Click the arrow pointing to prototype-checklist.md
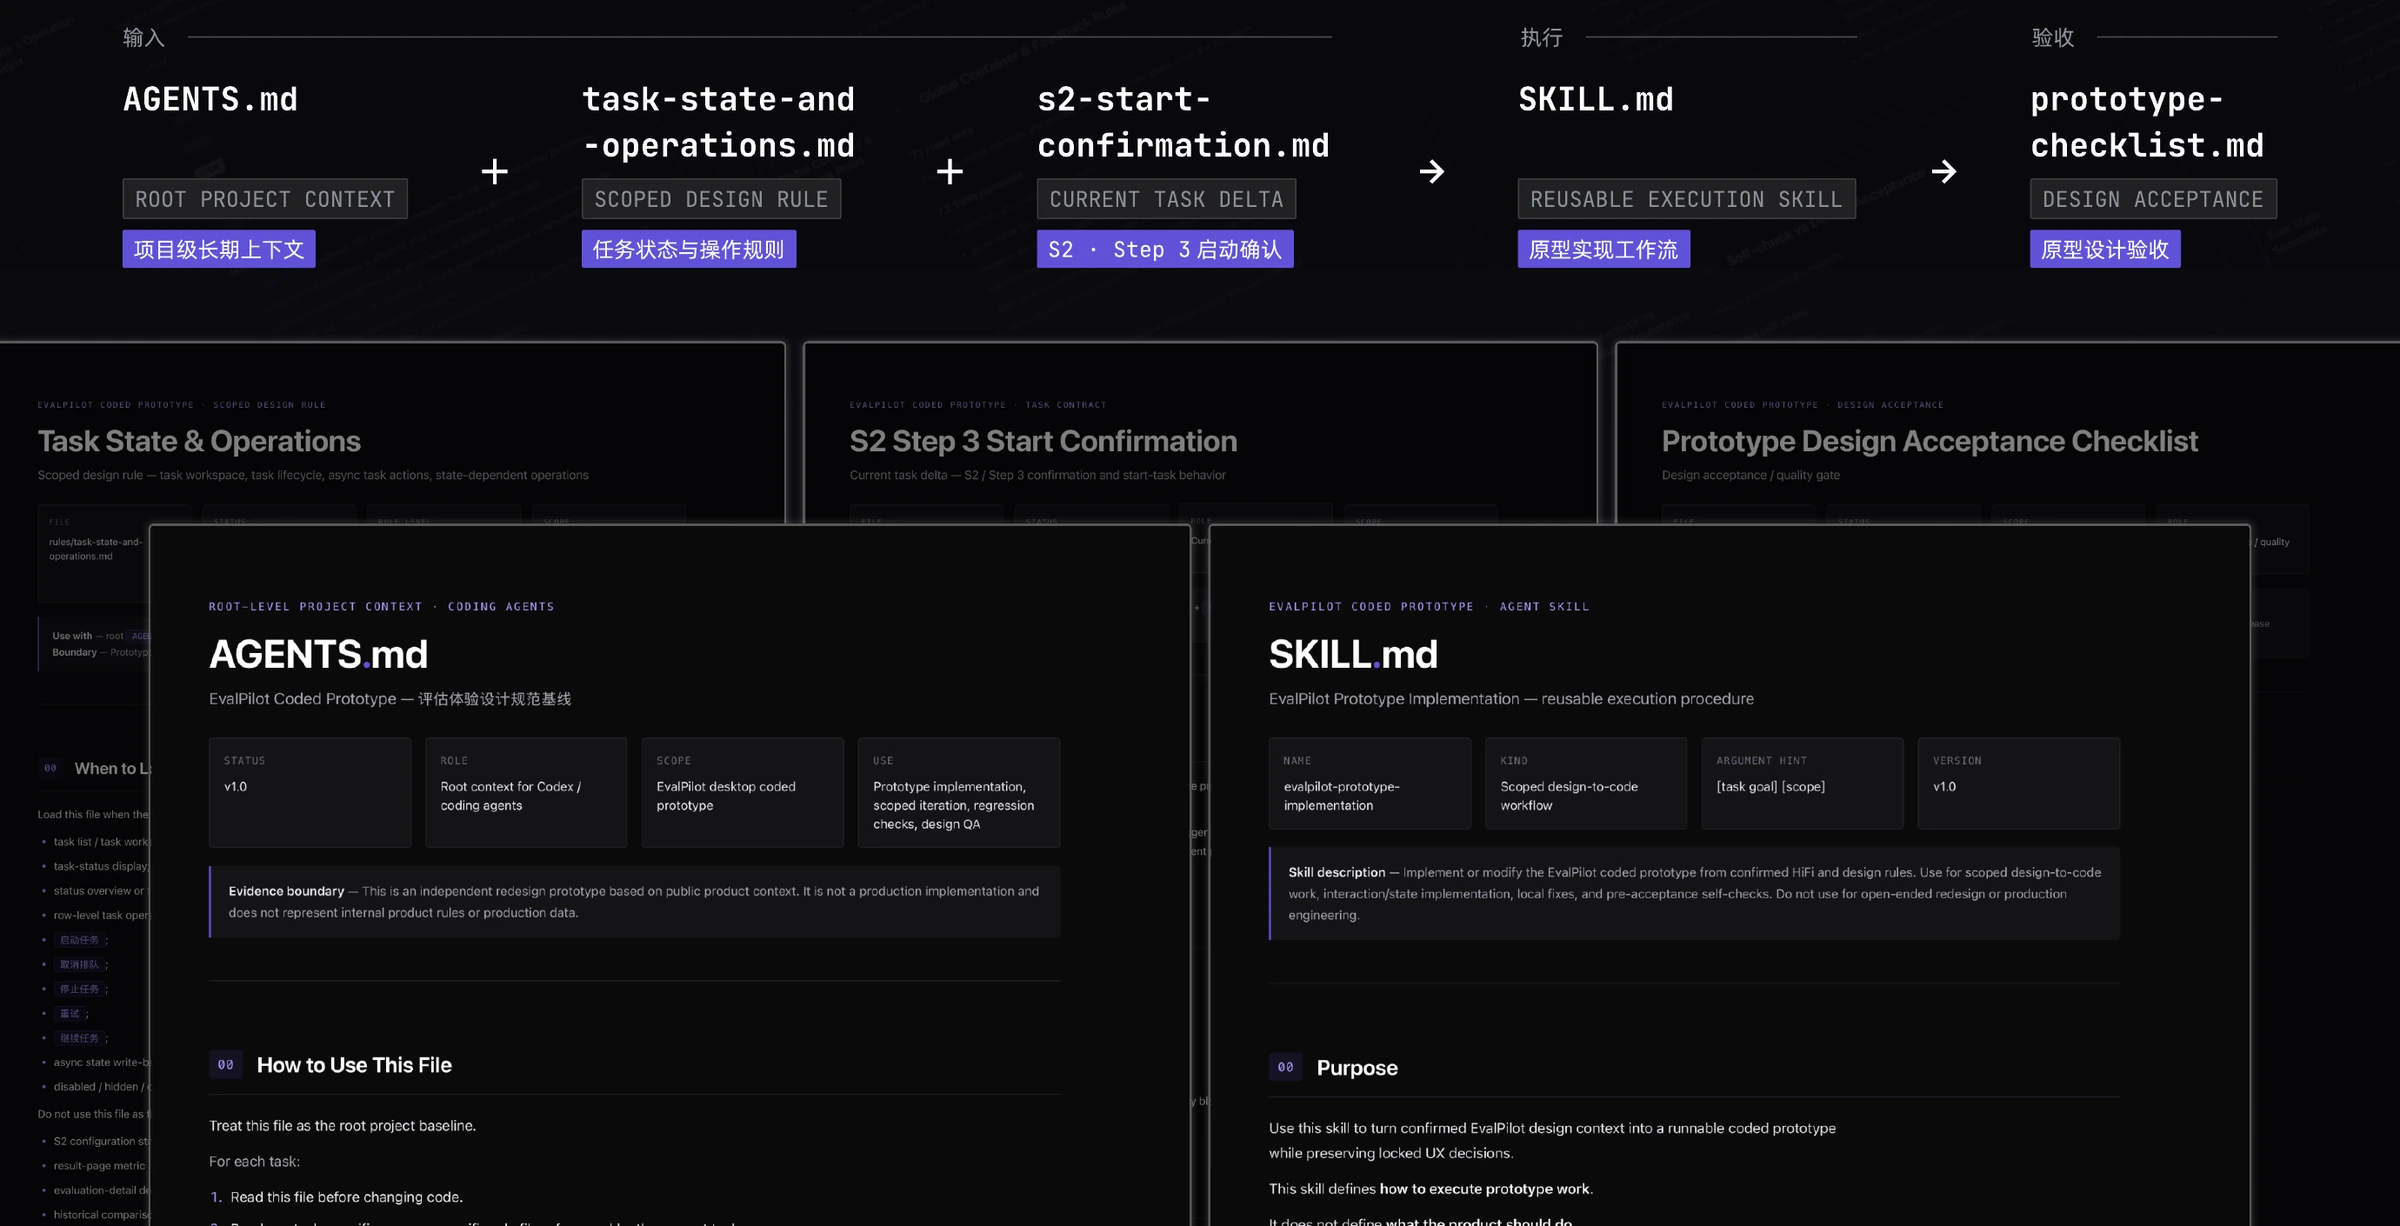Image resolution: width=2400 pixels, height=1226 pixels. [1944, 171]
